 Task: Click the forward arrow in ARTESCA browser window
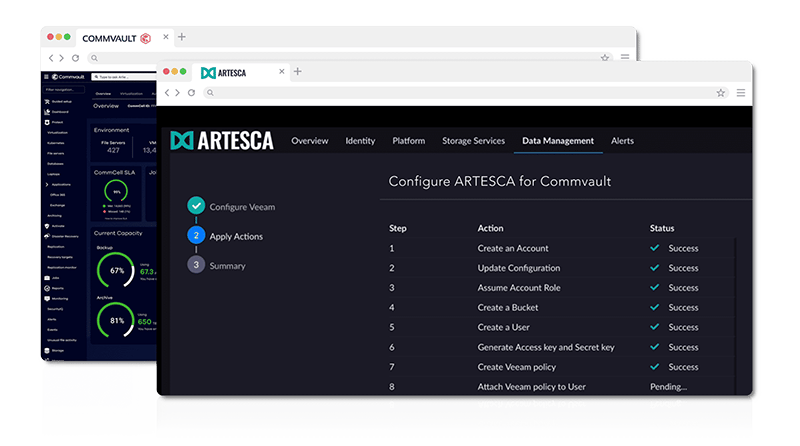coord(177,93)
